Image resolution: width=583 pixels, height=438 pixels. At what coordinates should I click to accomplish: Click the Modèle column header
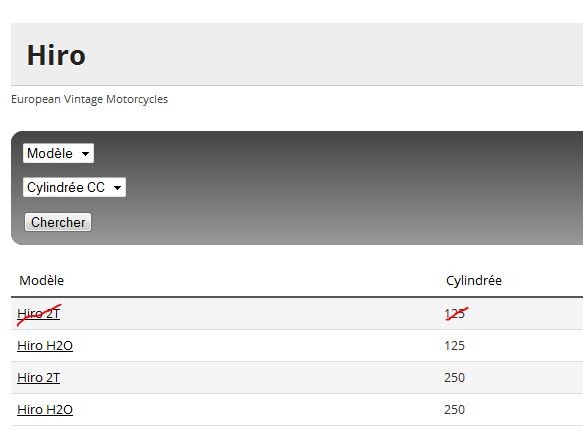pos(42,280)
